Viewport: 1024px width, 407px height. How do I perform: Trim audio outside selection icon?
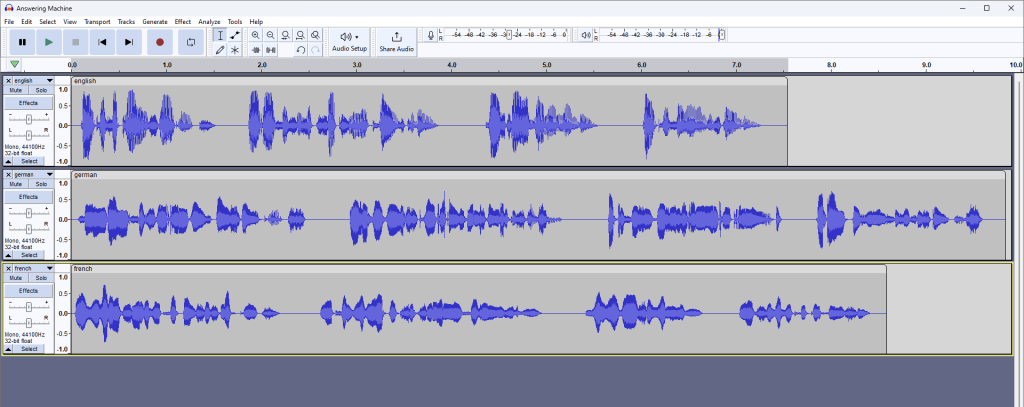(255, 50)
